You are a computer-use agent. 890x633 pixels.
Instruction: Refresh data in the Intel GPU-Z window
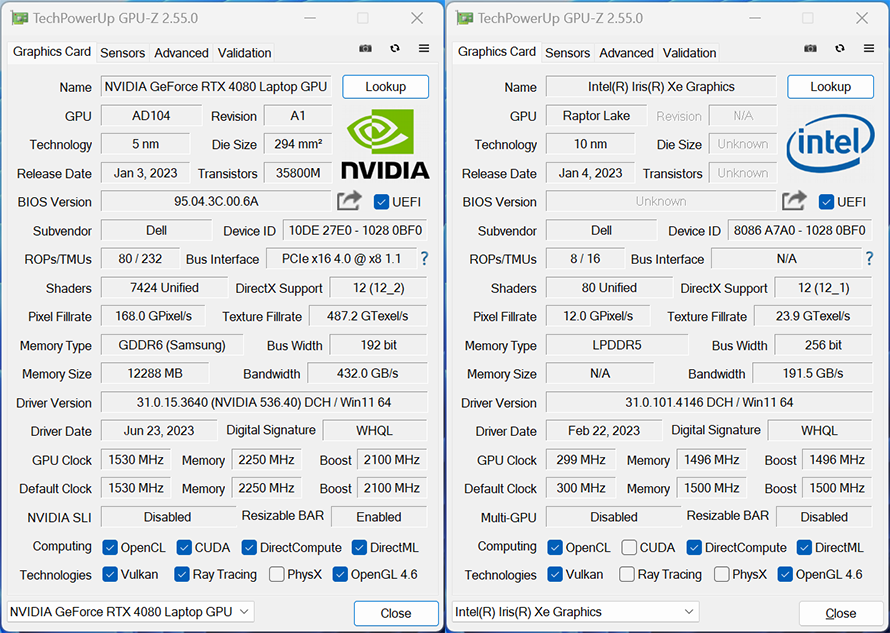pyautogui.click(x=839, y=49)
